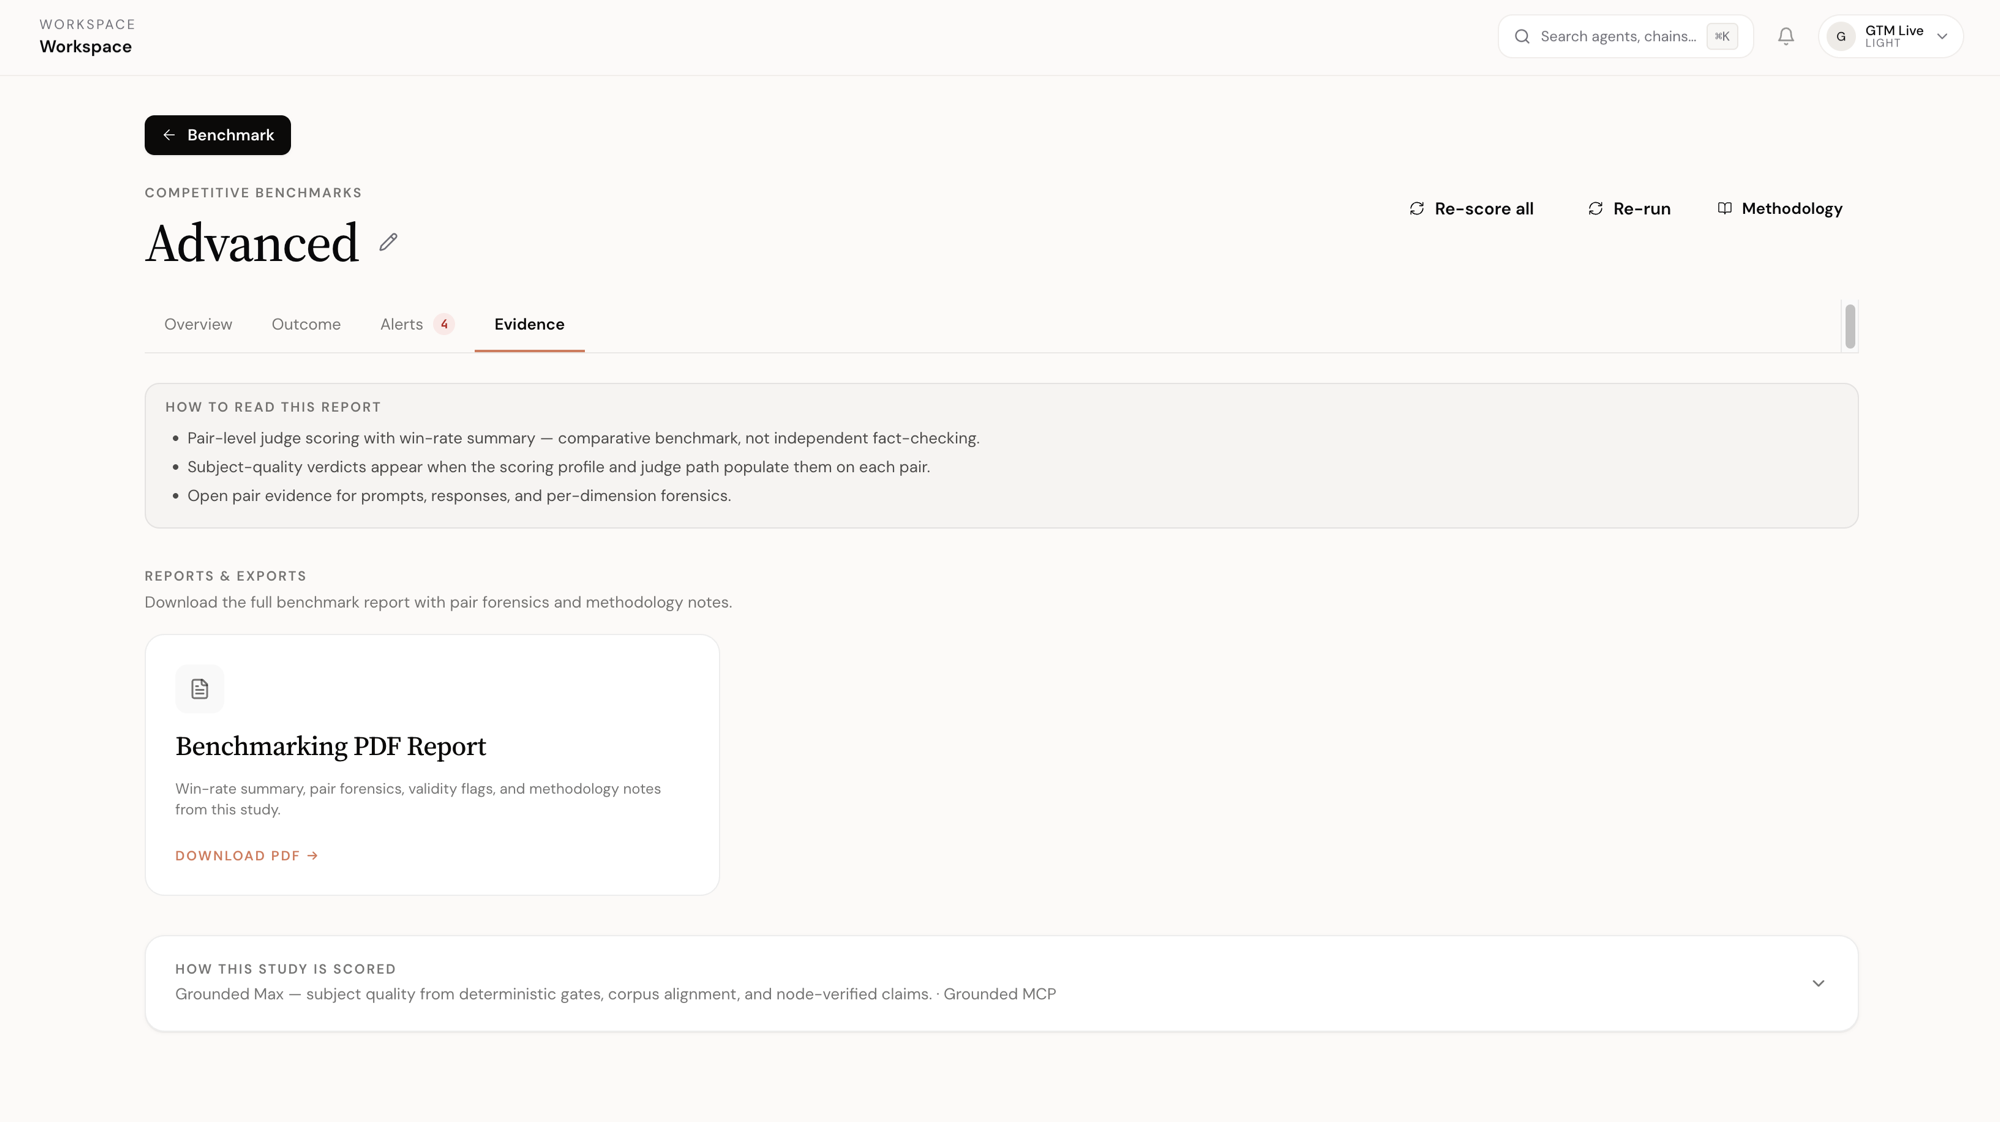Click the Benchmarking PDF Report title
This screenshot has height=1122, width=2000.
[x=330, y=747]
